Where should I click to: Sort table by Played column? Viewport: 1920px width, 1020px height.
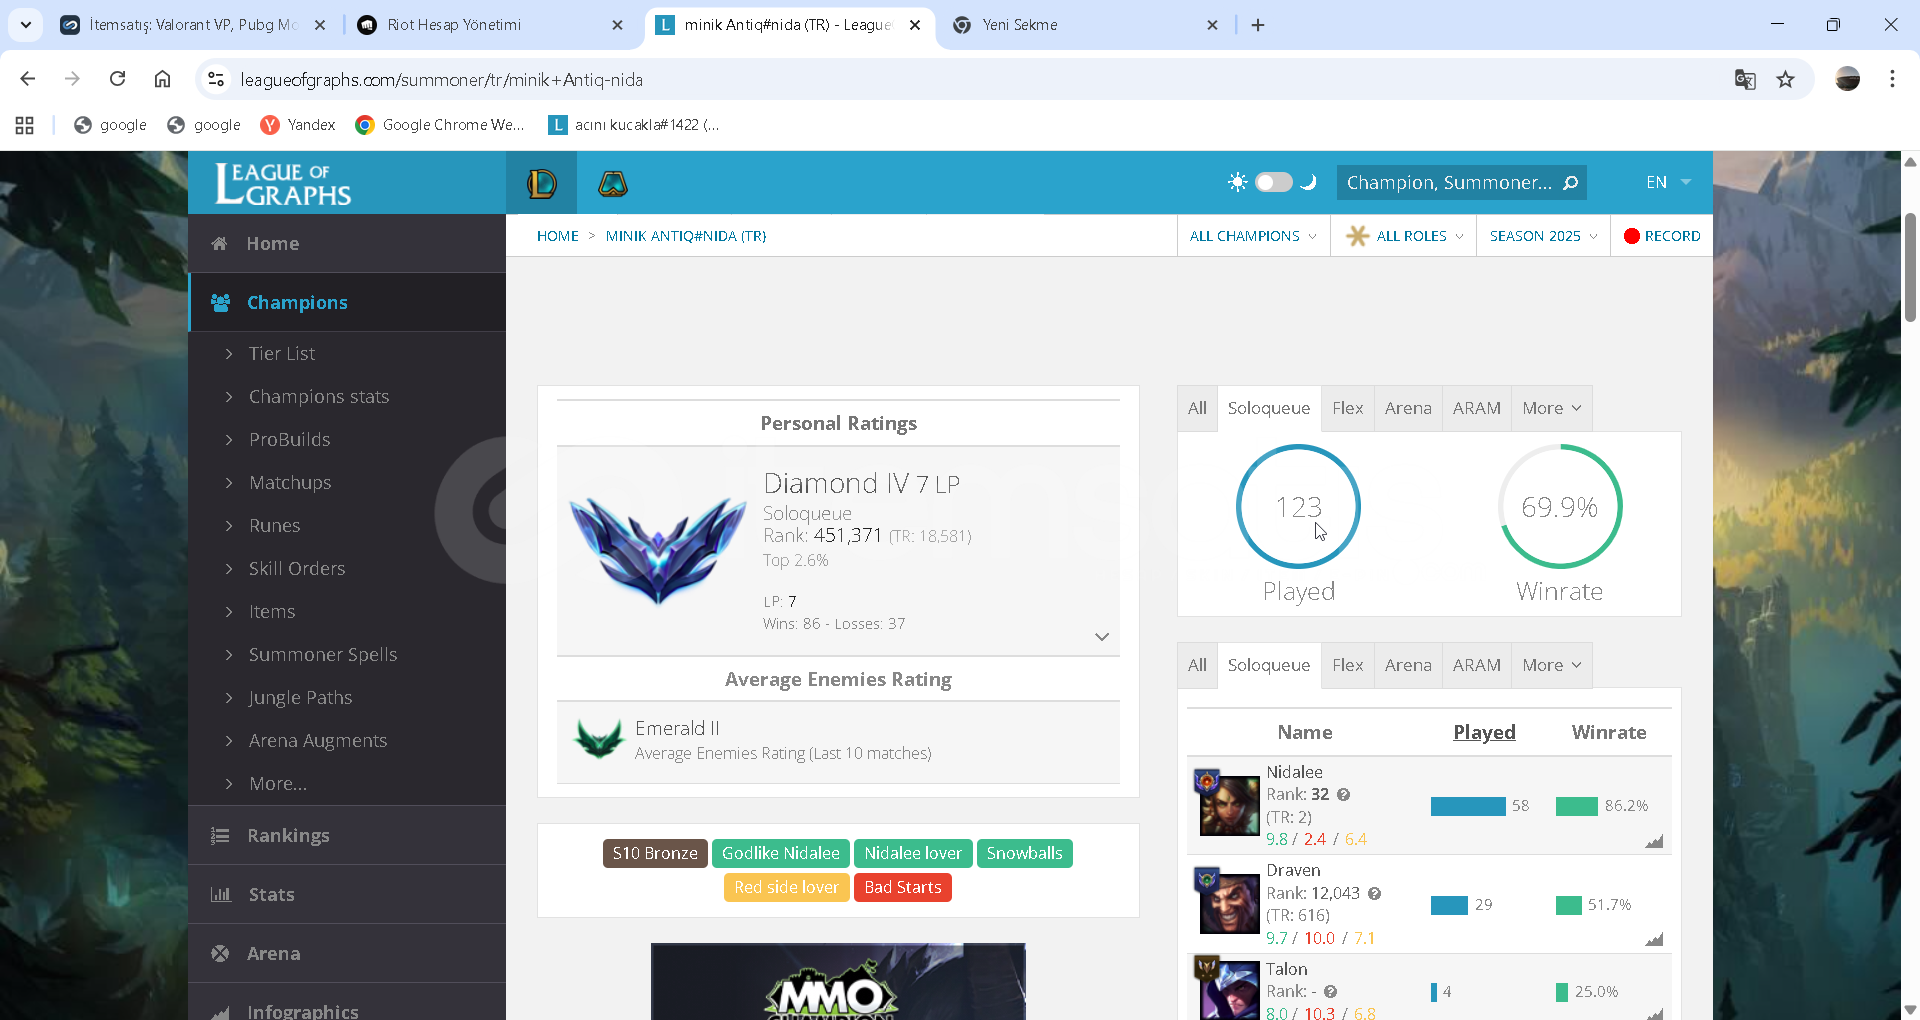pyautogui.click(x=1484, y=732)
